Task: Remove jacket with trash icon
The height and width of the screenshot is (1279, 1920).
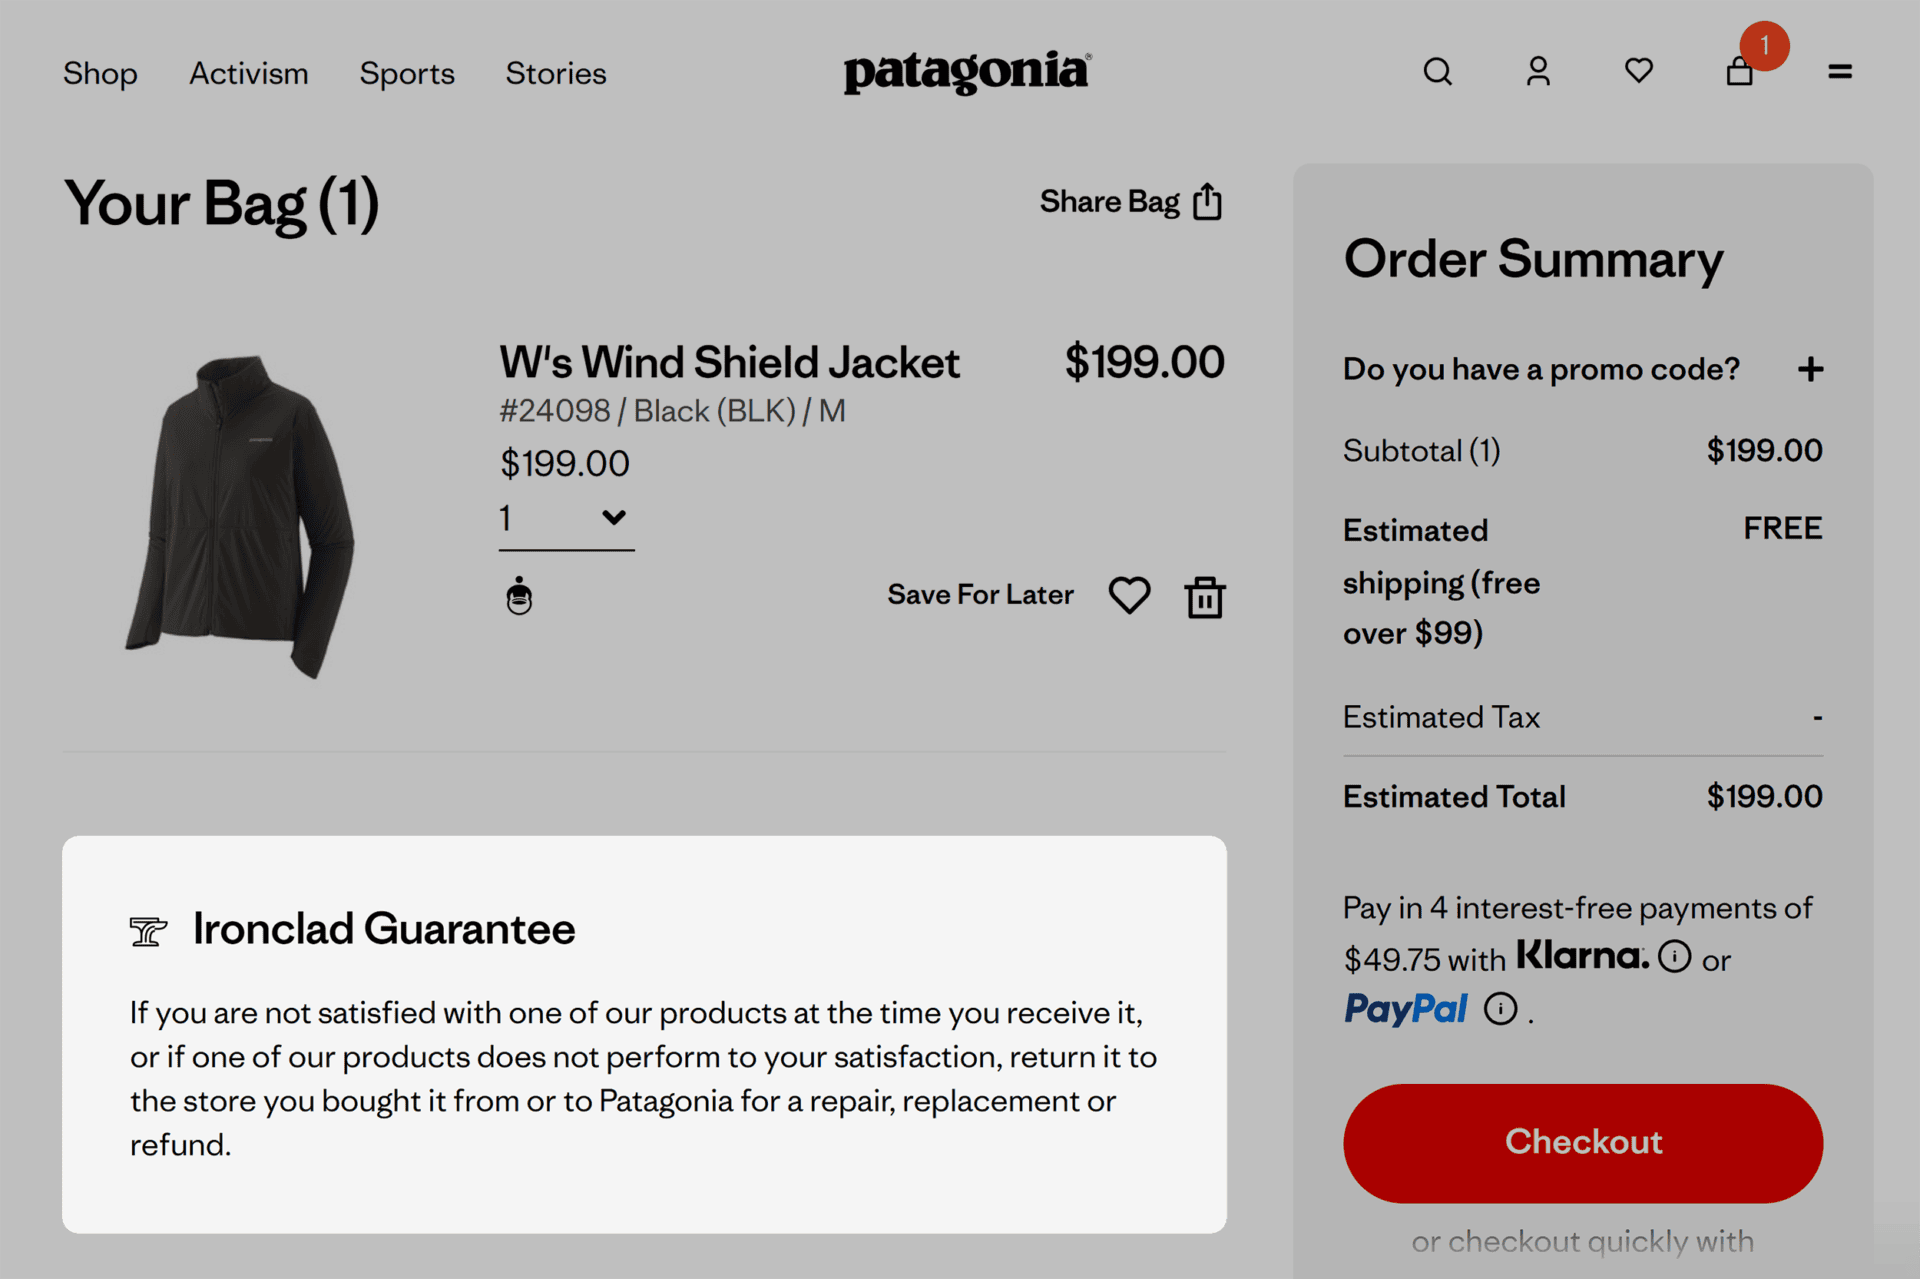Action: 1205,597
